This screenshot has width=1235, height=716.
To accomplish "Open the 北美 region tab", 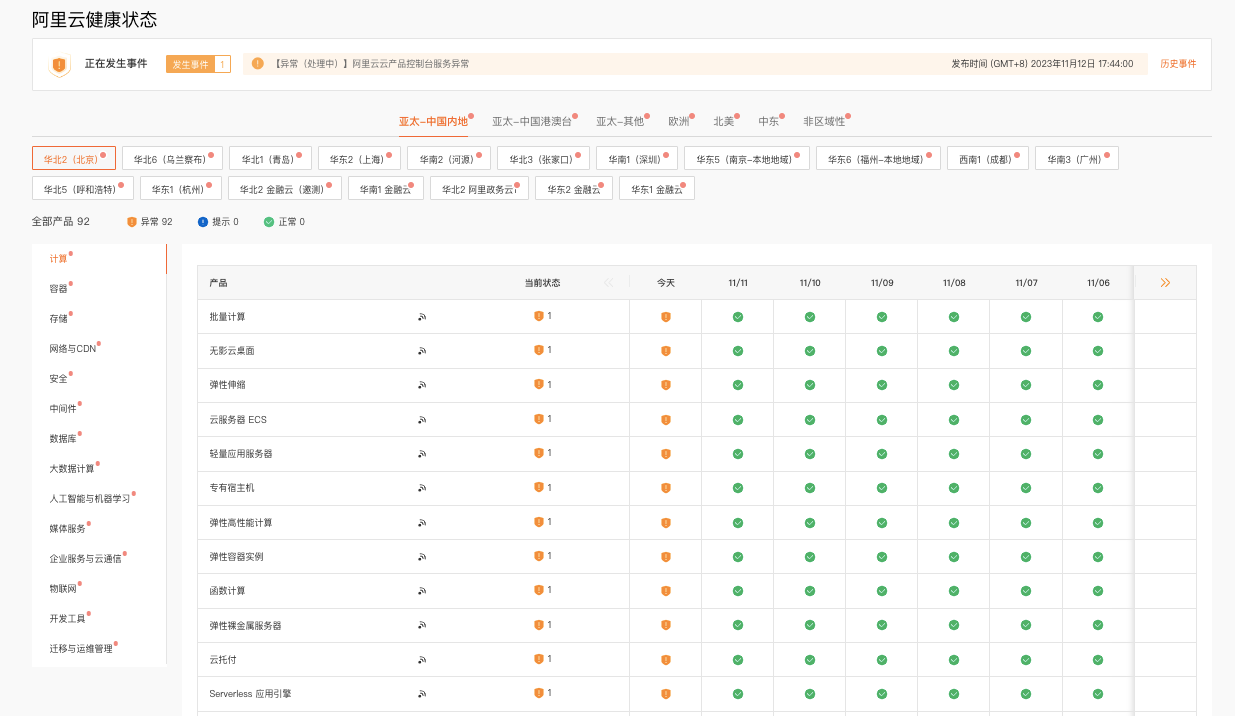I will point(724,121).
